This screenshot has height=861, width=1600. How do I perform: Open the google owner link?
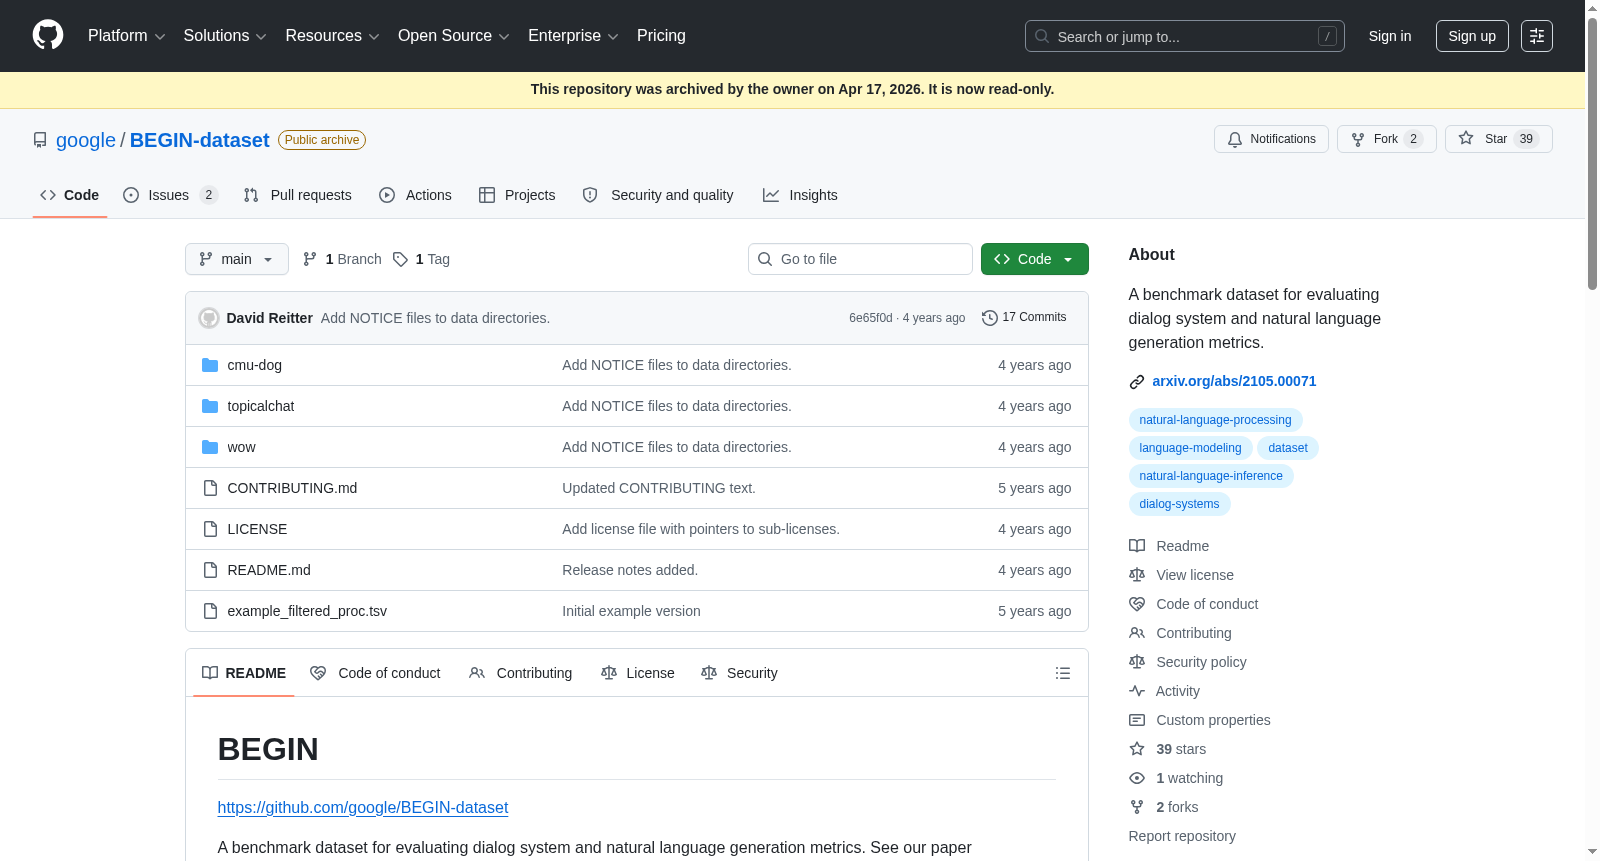pyautogui.click(x=86, y=140)
